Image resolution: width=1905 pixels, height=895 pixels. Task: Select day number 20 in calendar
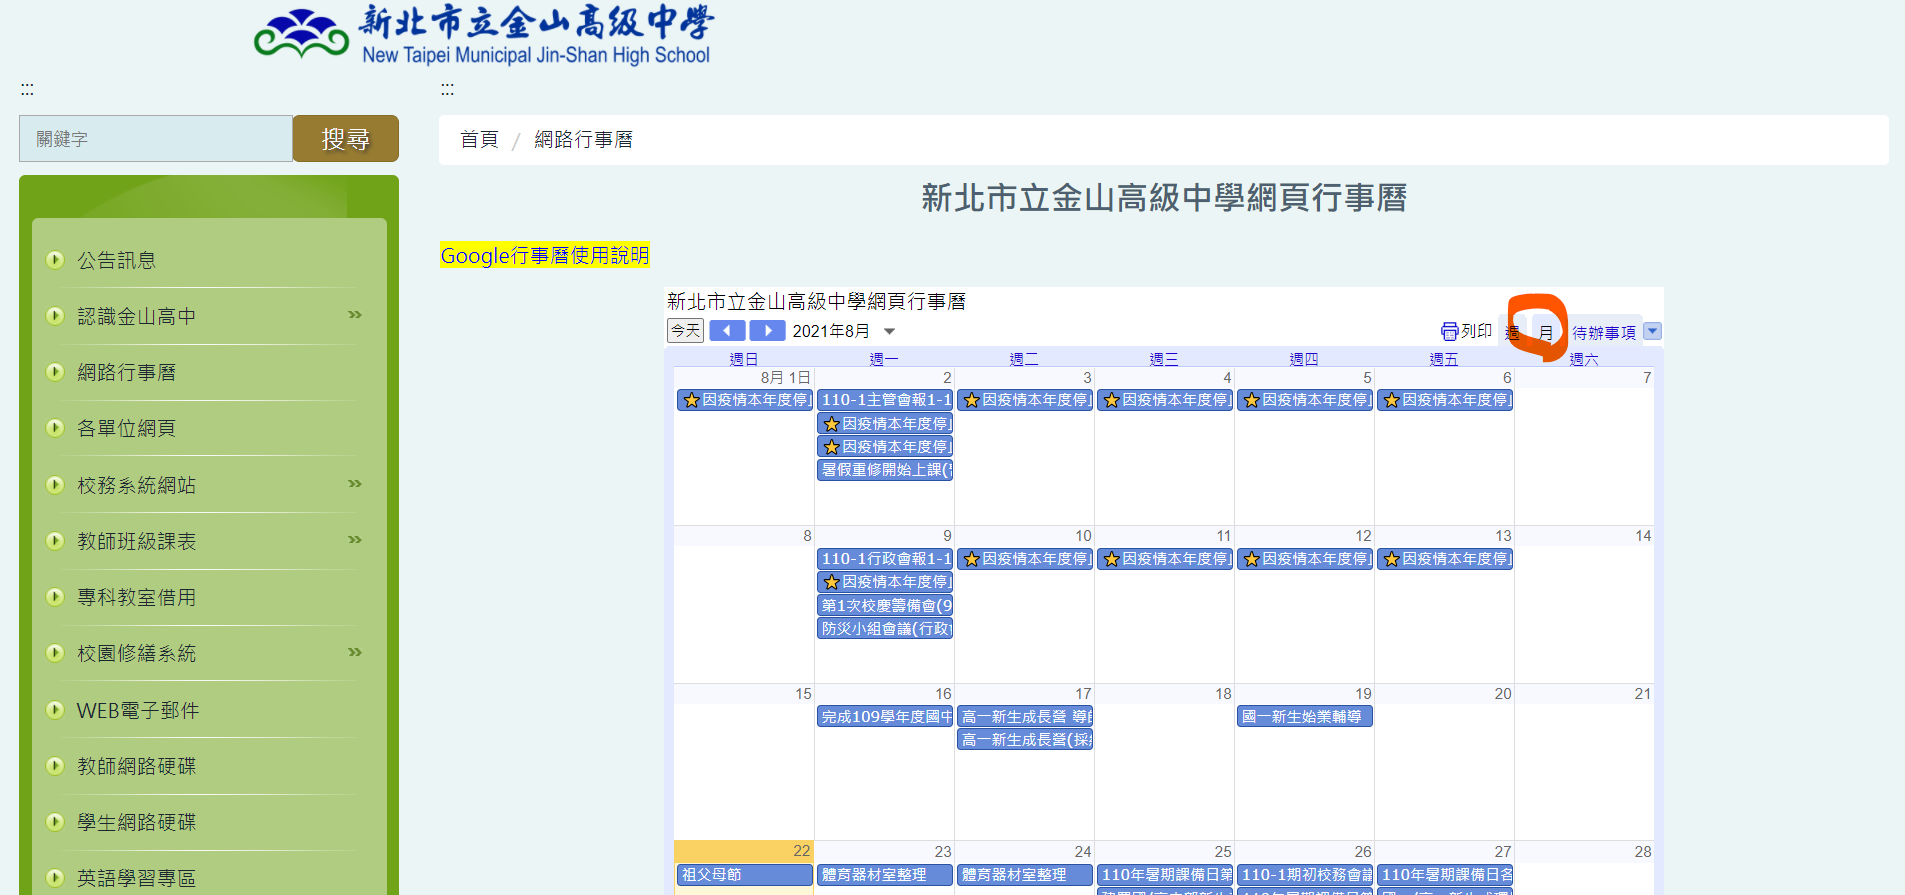(1503, 694)
